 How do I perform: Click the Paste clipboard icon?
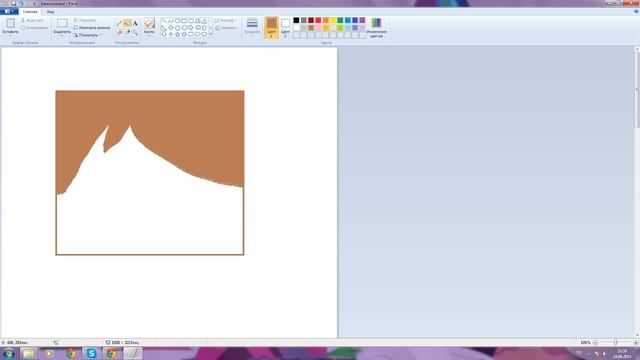(11, 23)
